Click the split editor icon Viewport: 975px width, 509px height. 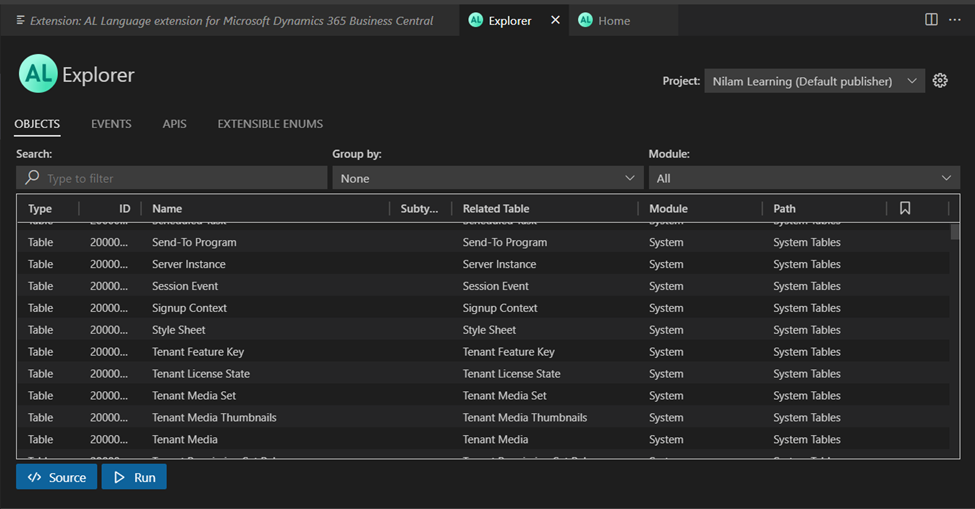pyautogui.click(x=931, y=20)
